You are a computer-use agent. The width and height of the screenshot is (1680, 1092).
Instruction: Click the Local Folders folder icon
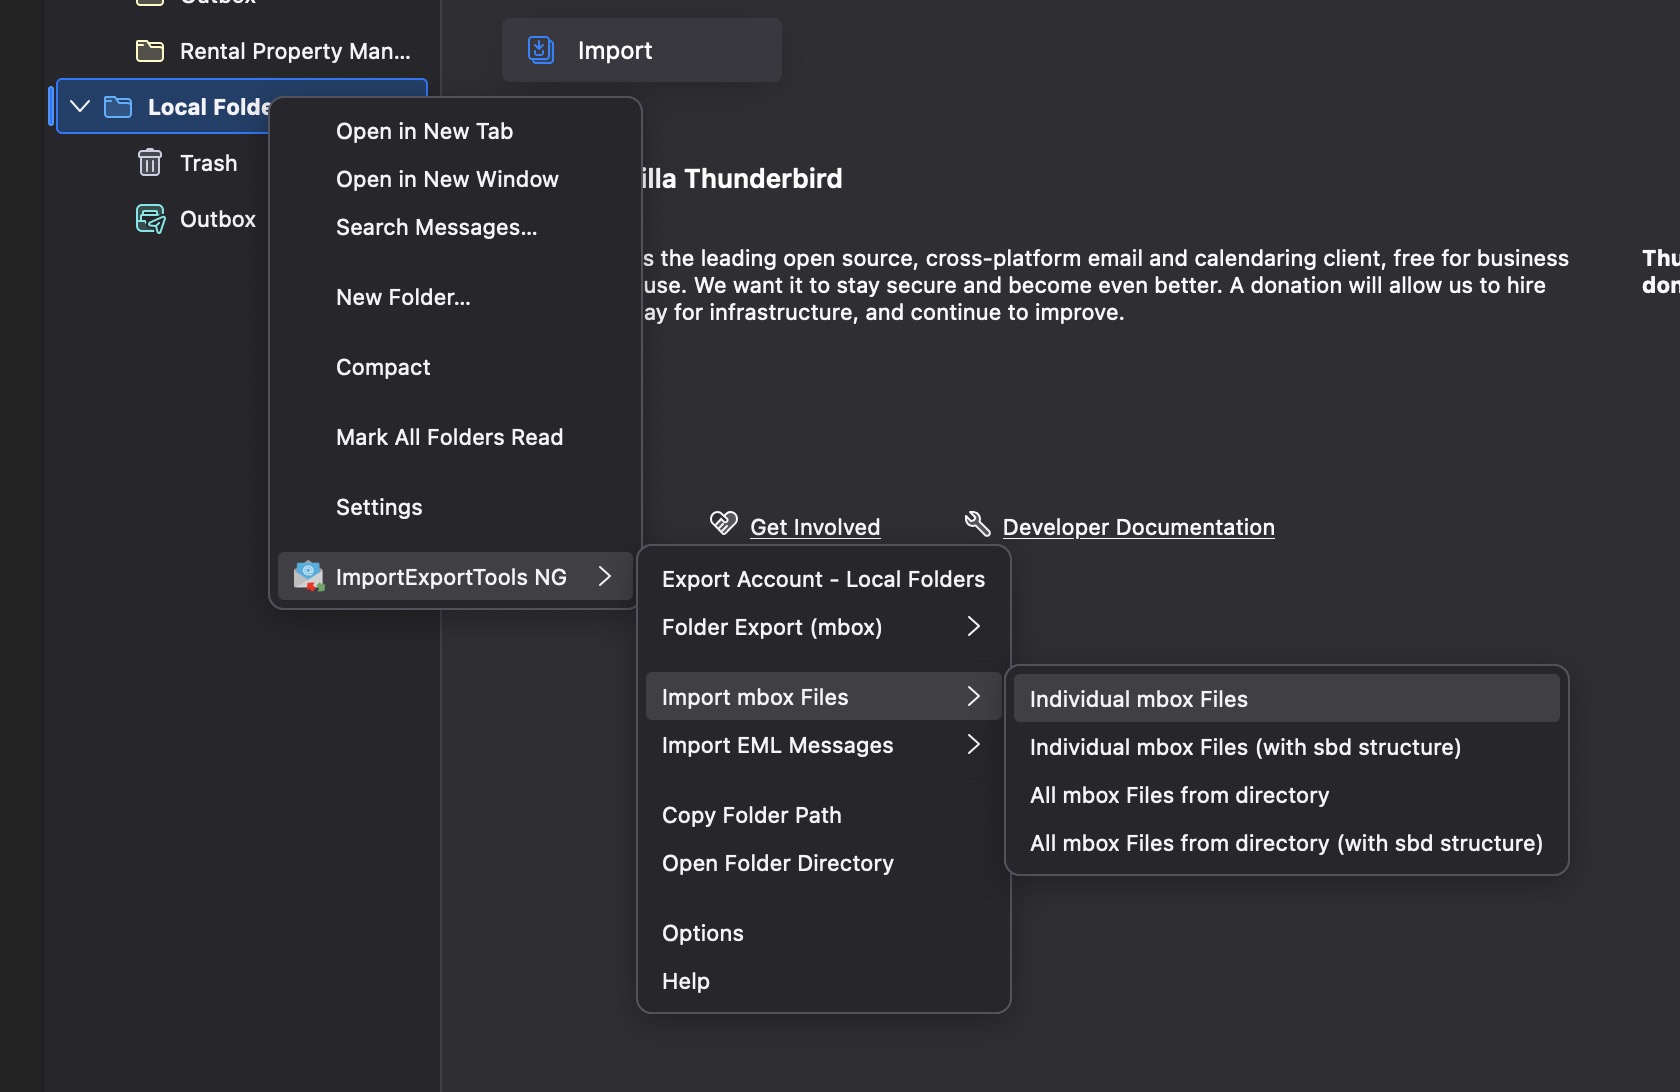pyautogui.click(x=118, y=107)
